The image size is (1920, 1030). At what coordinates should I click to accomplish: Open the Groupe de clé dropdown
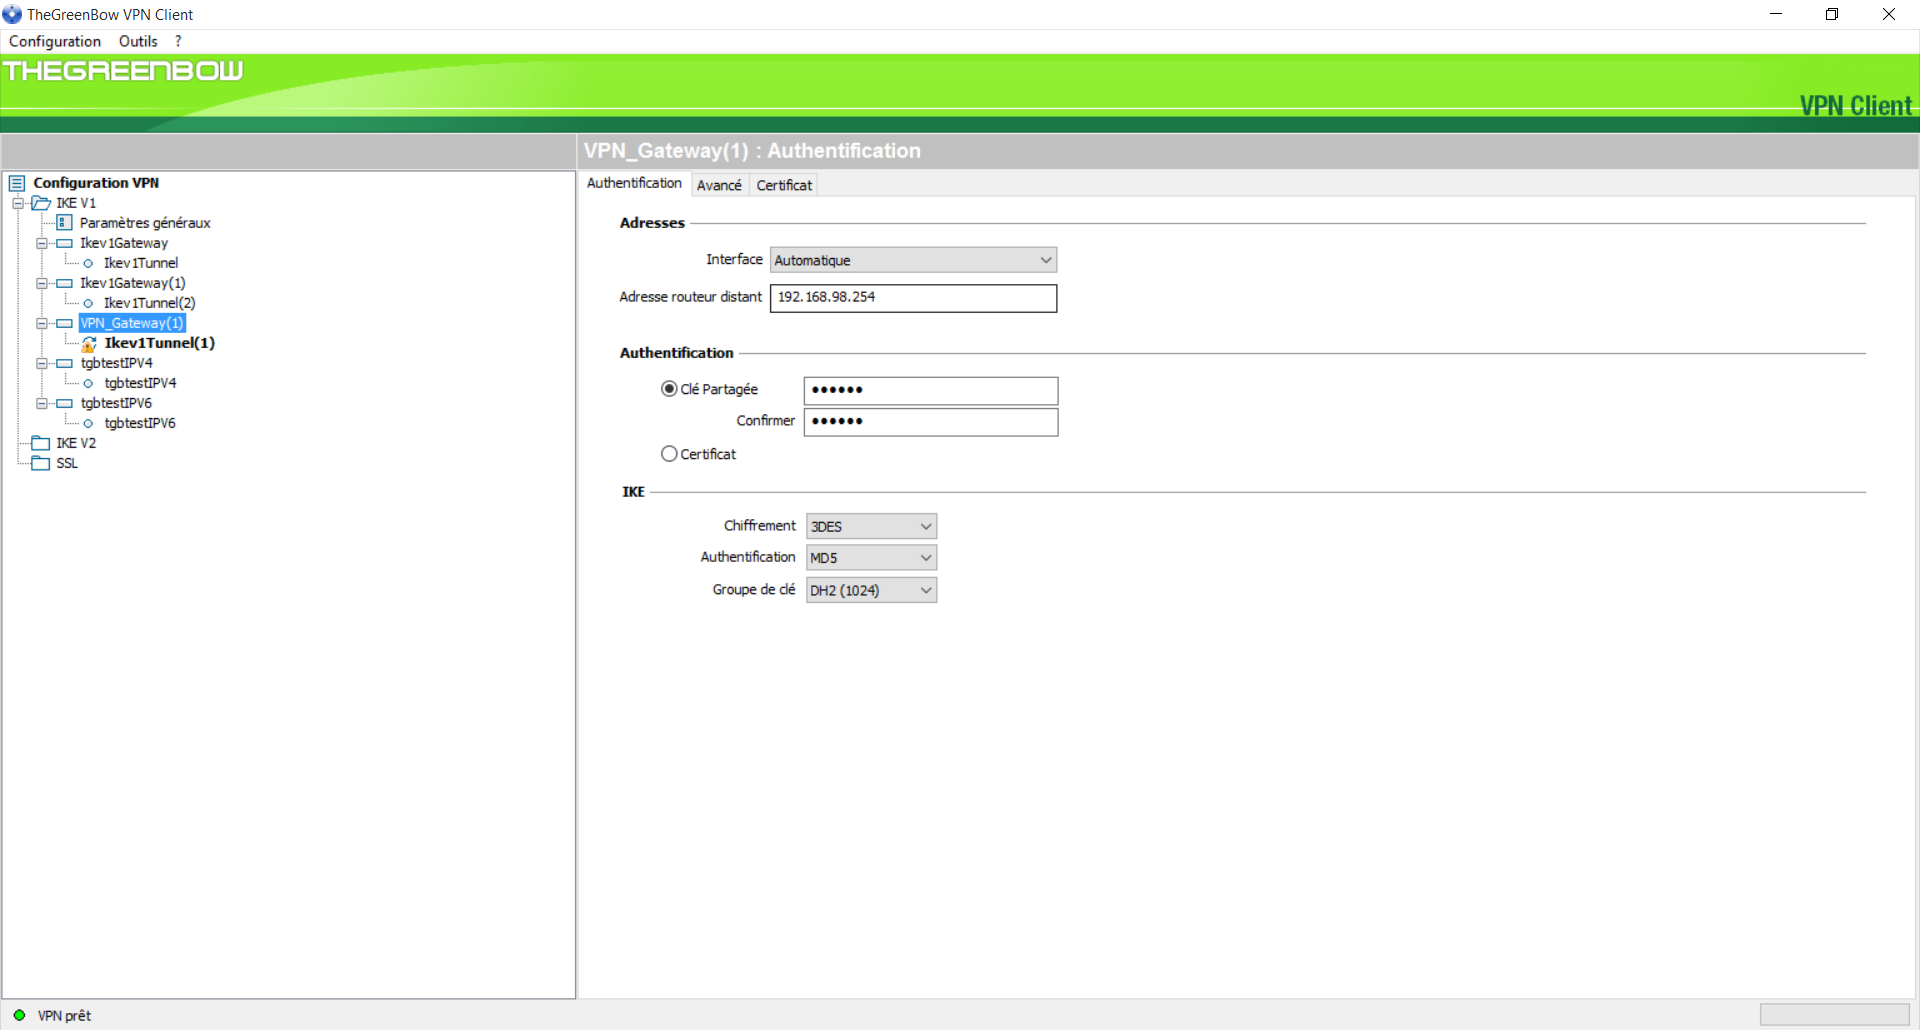point(871,590)
